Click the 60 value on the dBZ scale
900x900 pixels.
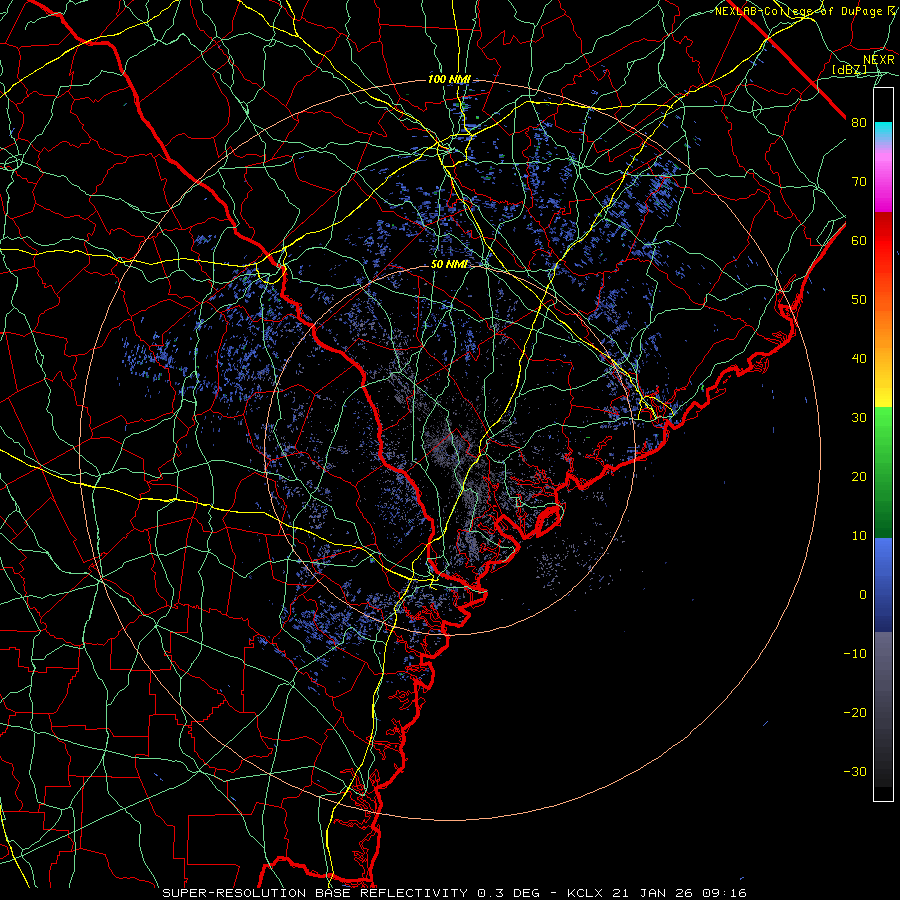859,241
